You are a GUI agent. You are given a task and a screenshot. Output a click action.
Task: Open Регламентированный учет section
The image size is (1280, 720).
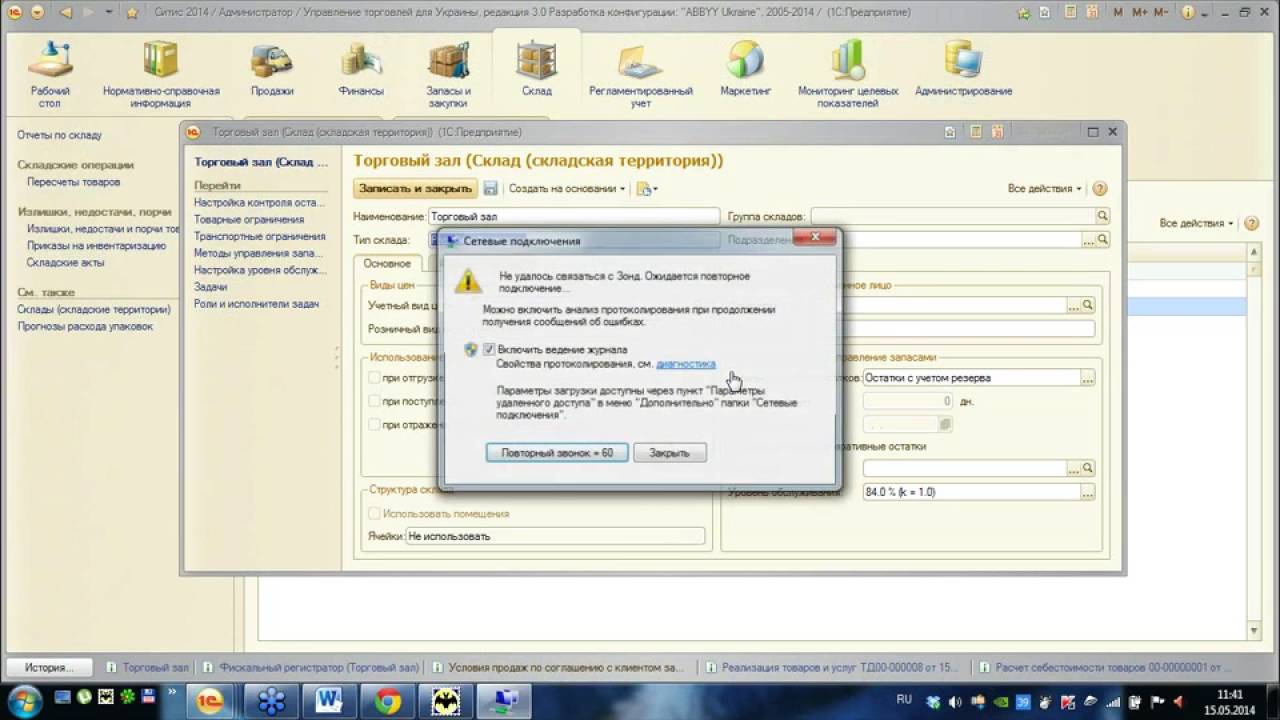[641, 74]
